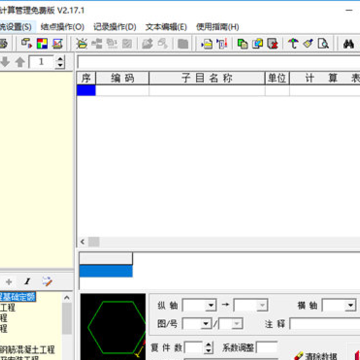The width and height of the screenshot is (360, 360).
Task: Select the blue first-row cell in the table
Action: tap(86, 90)
